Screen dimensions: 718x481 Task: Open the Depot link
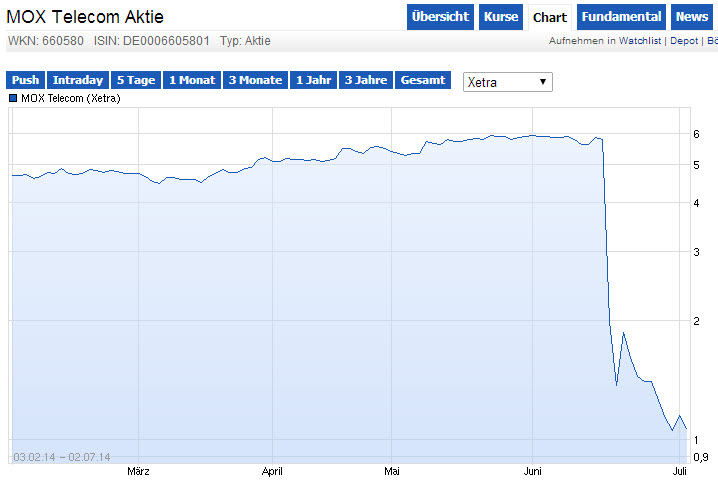(684, 41)
